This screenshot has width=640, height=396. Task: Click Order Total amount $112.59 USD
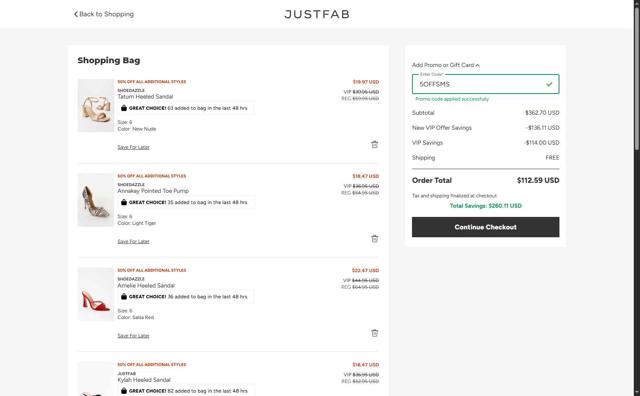[538, 180]
